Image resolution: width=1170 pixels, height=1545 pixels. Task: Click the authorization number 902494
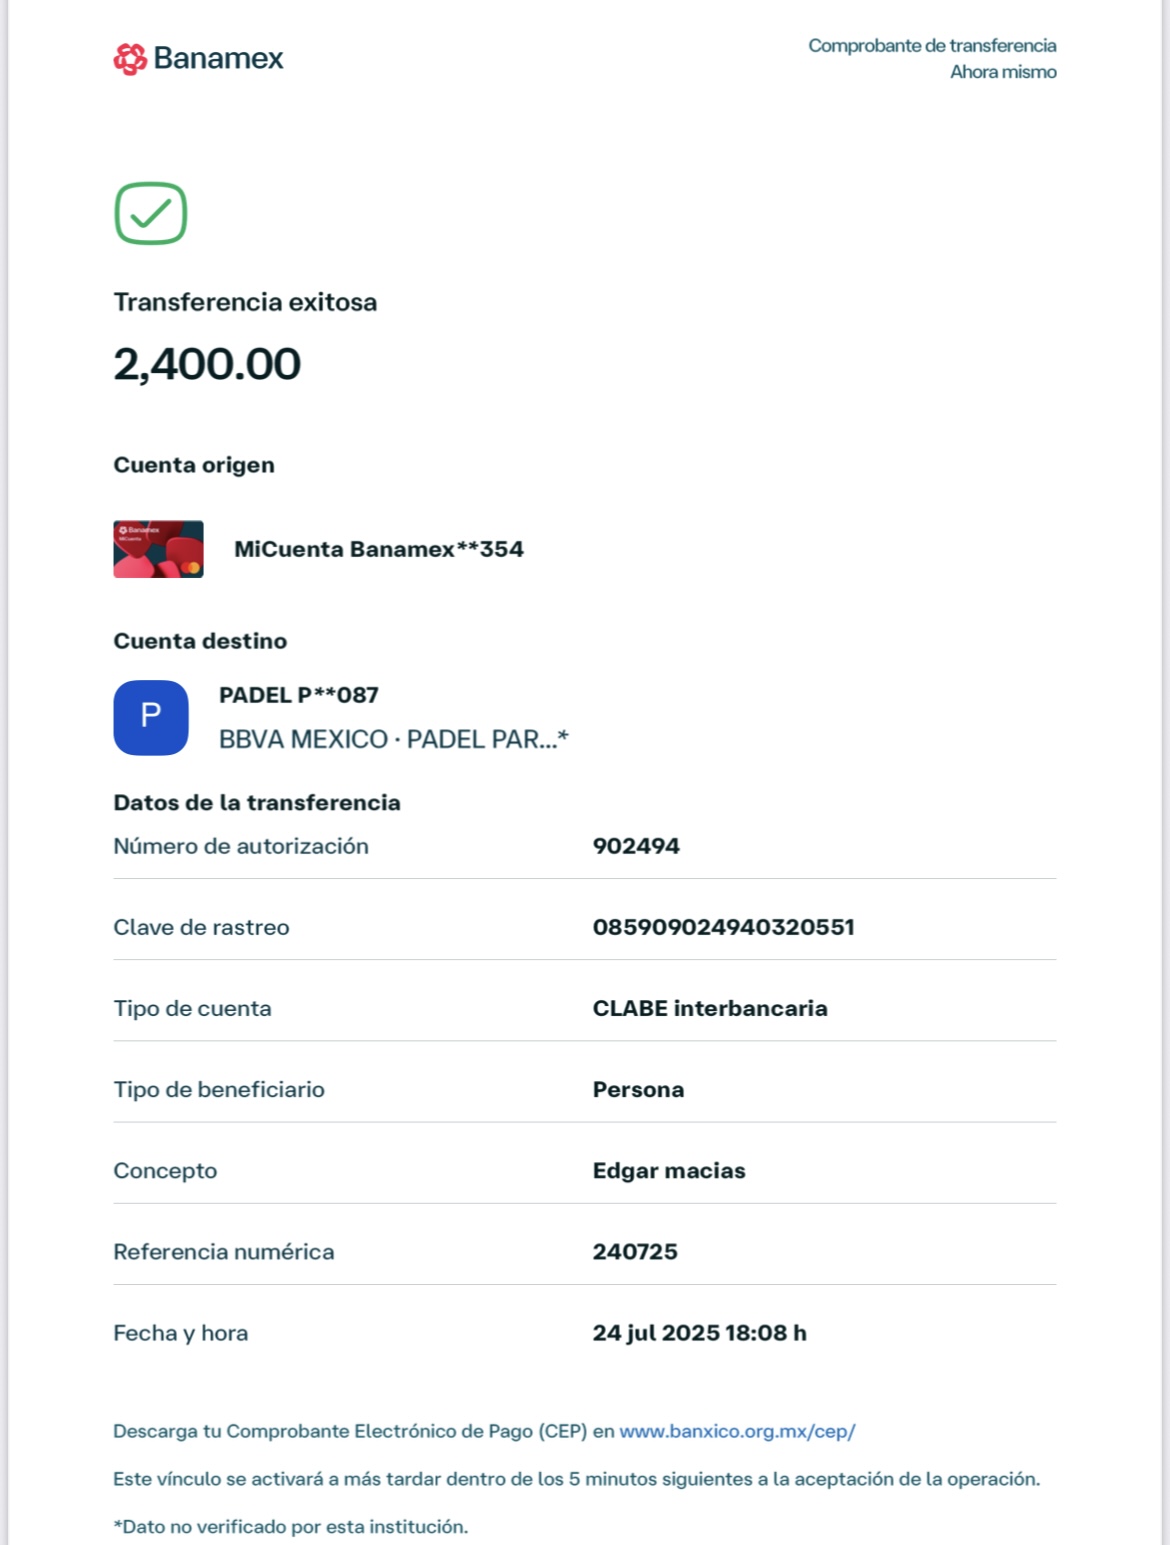click(x=636, y=846)
